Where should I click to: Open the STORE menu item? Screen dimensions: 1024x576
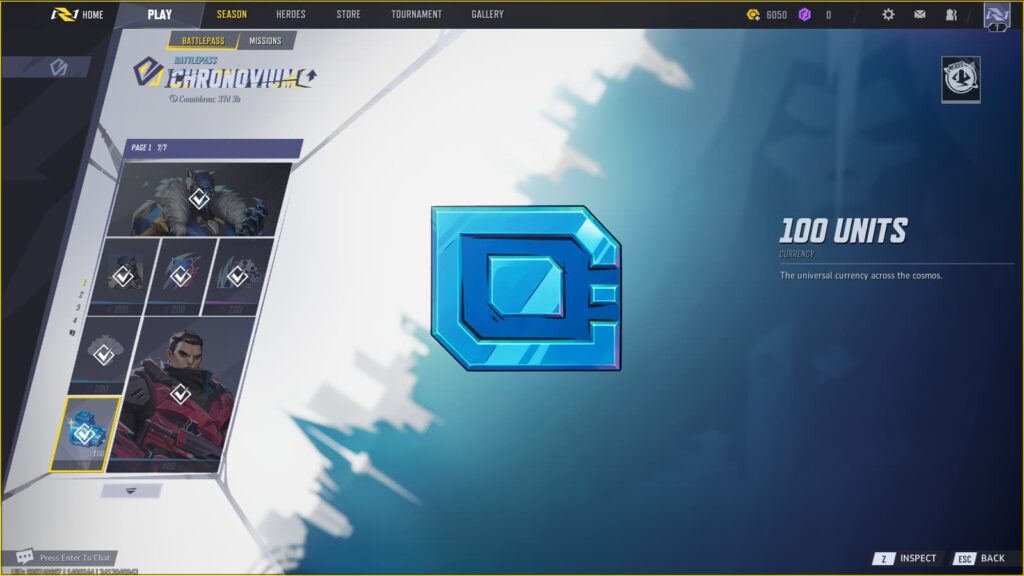coord(347,14)
